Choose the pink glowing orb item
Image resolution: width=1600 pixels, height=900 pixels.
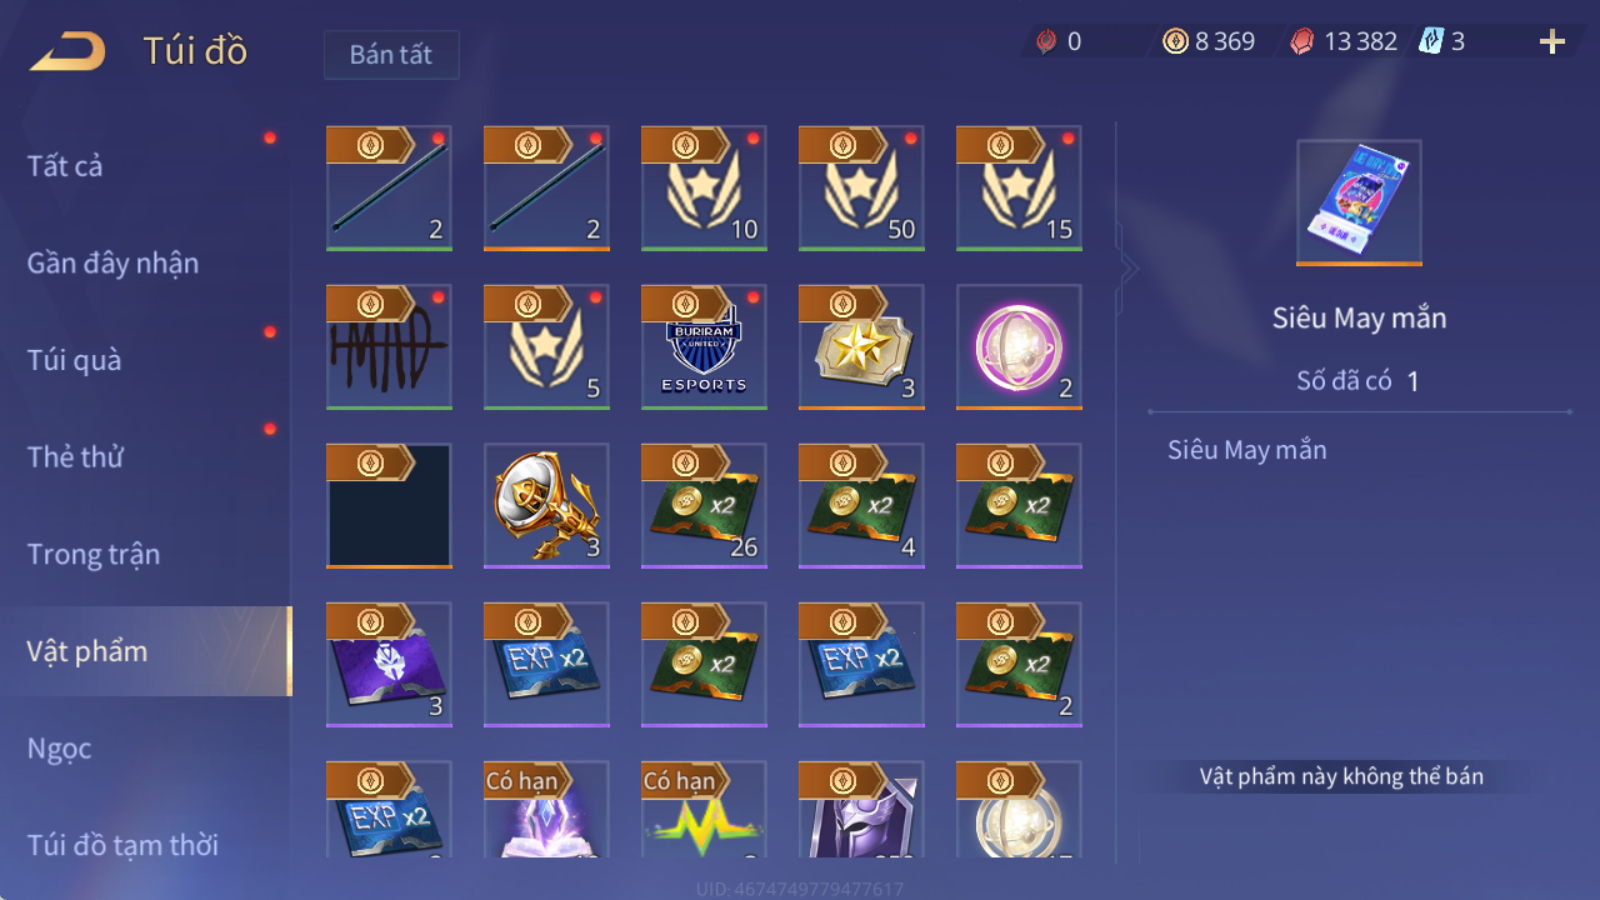(x=1019, y=346)
